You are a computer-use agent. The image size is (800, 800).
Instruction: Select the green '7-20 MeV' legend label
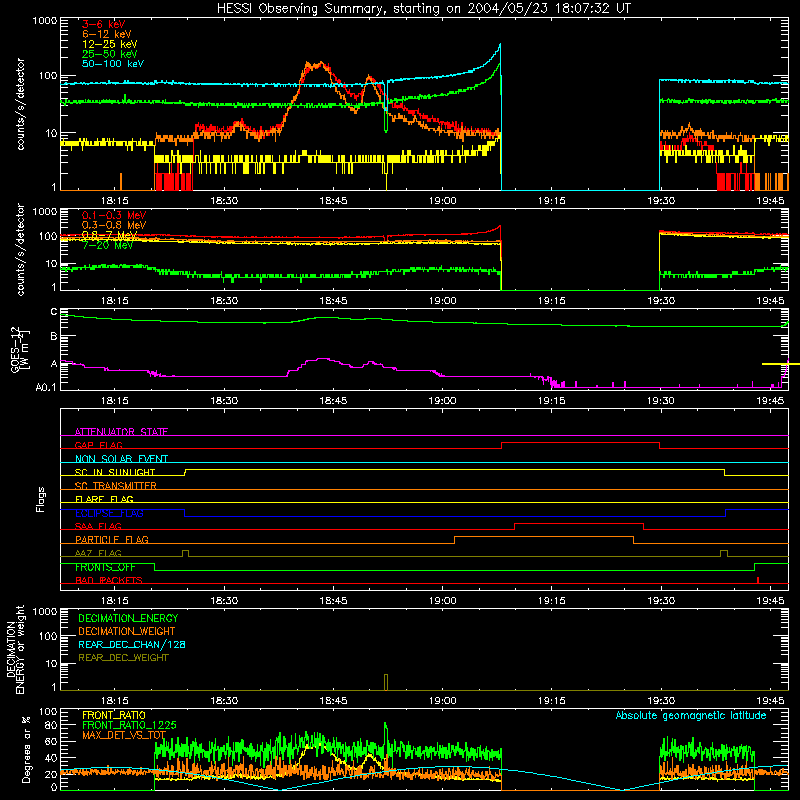pos(108,245)
